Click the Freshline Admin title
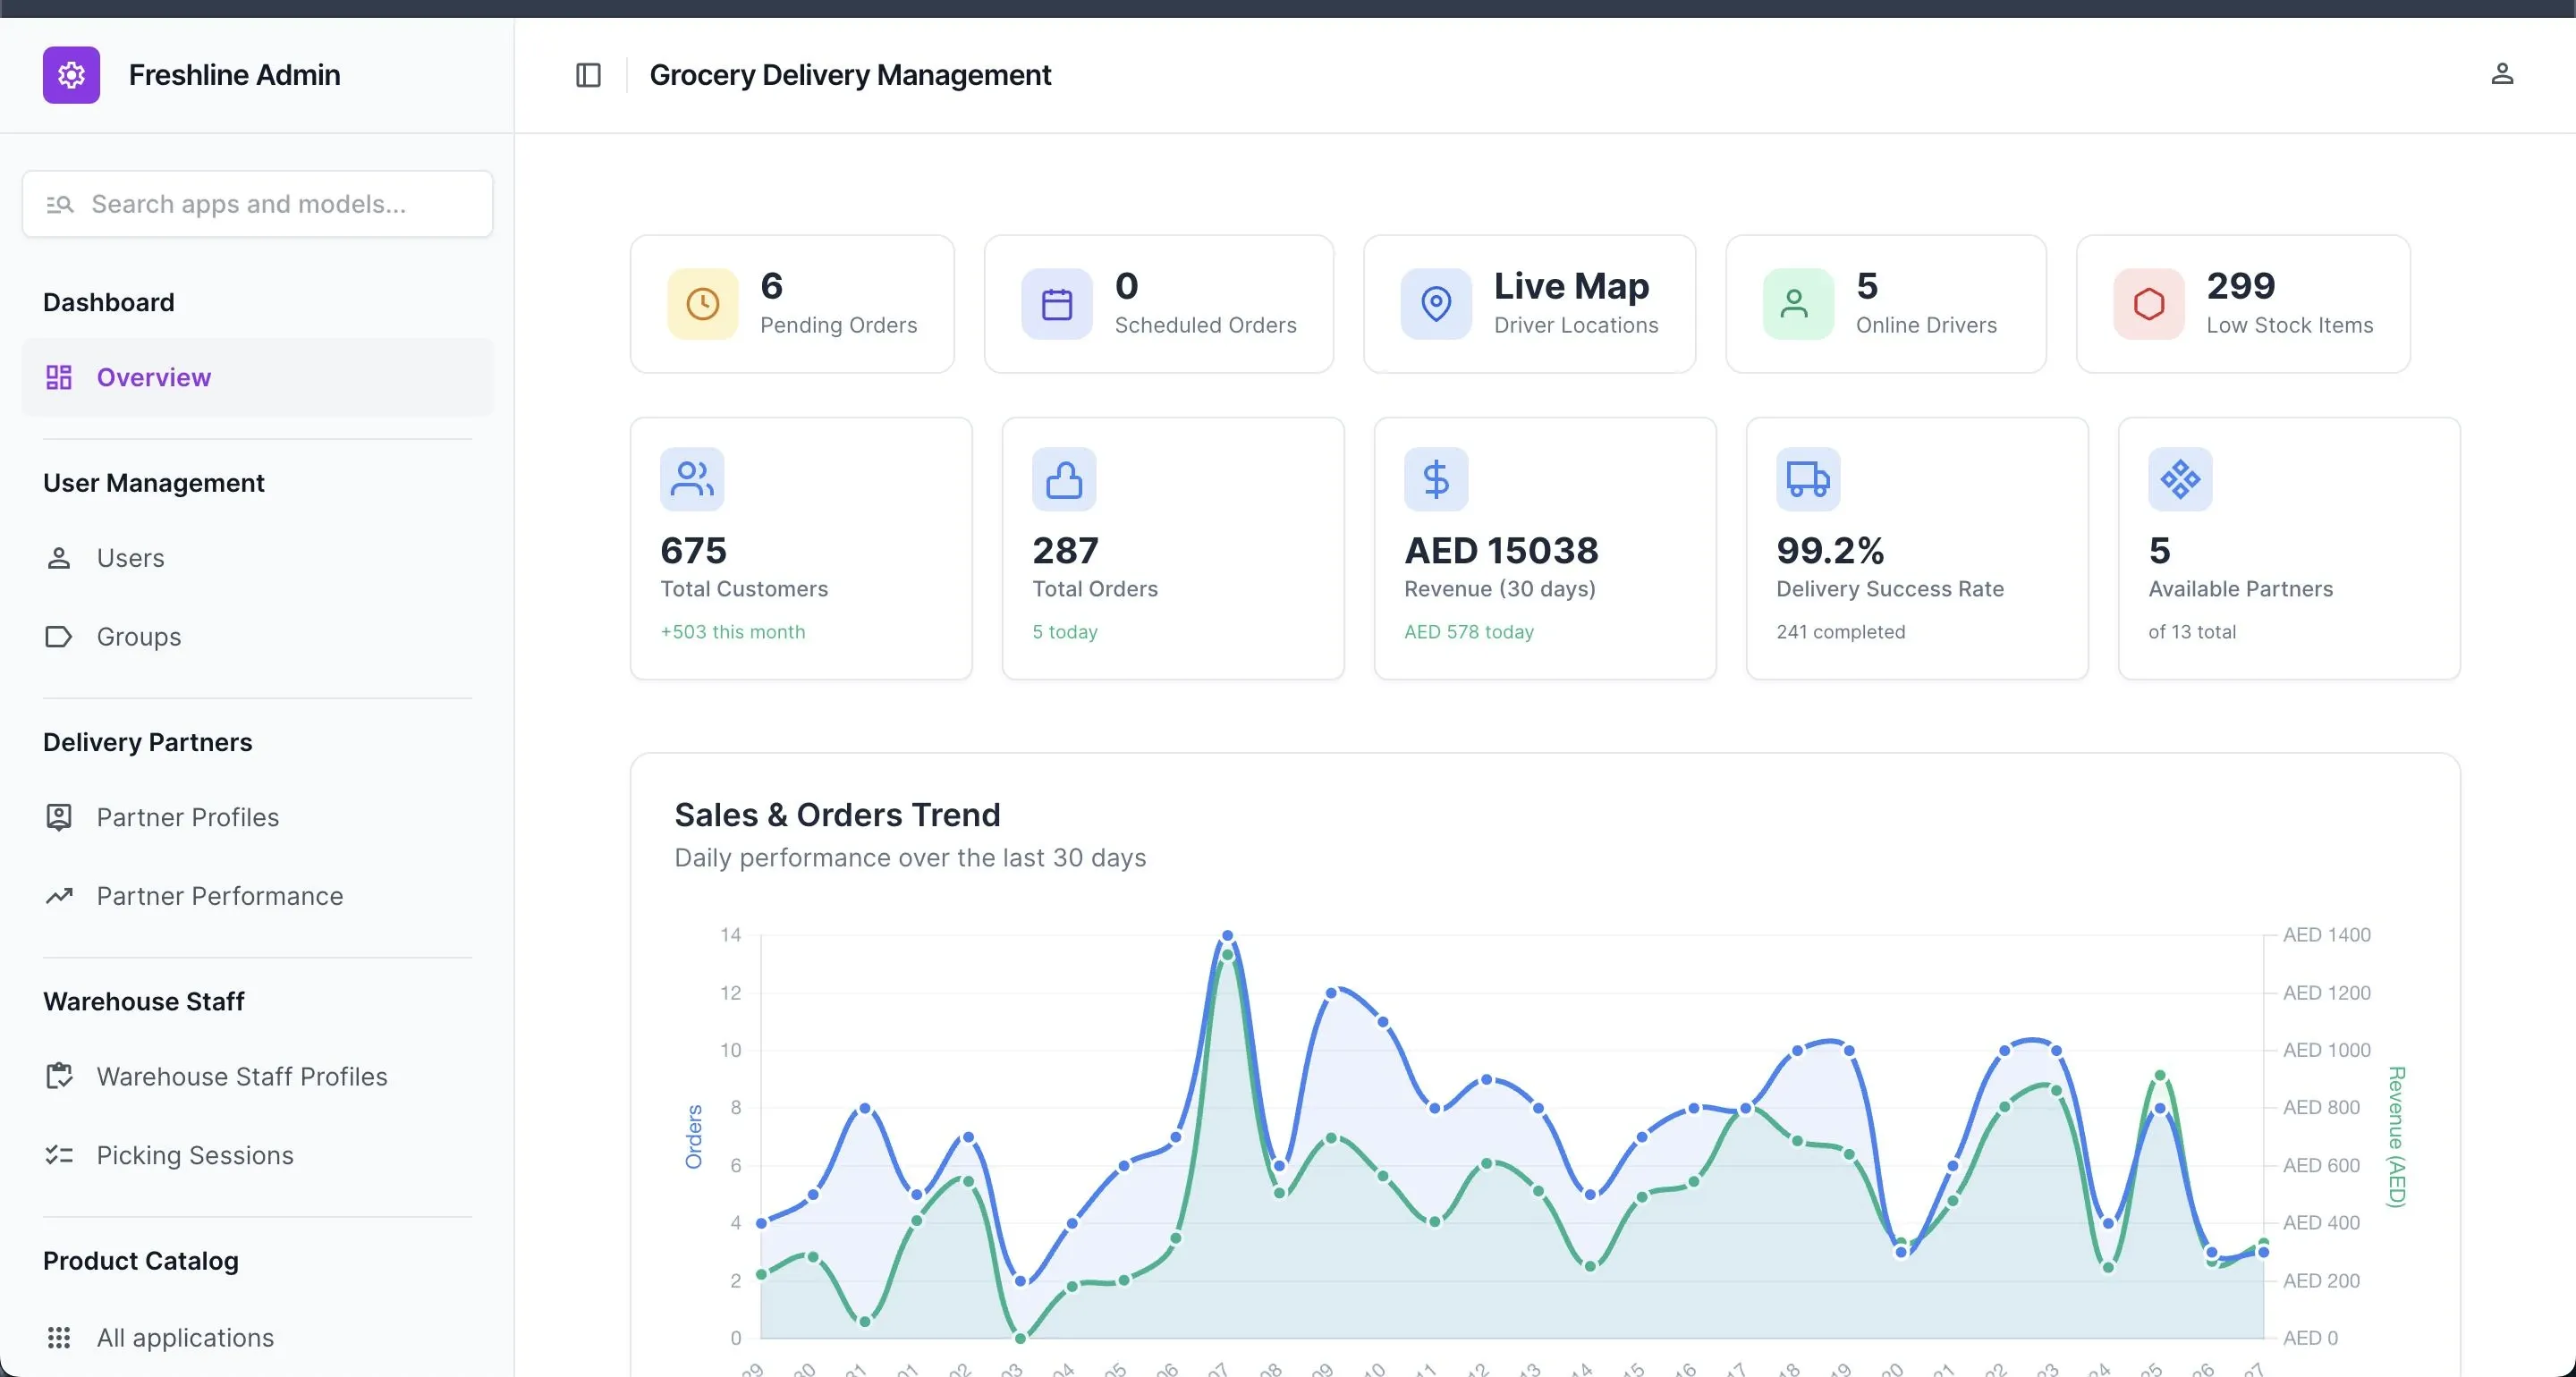 coord(235,75)
